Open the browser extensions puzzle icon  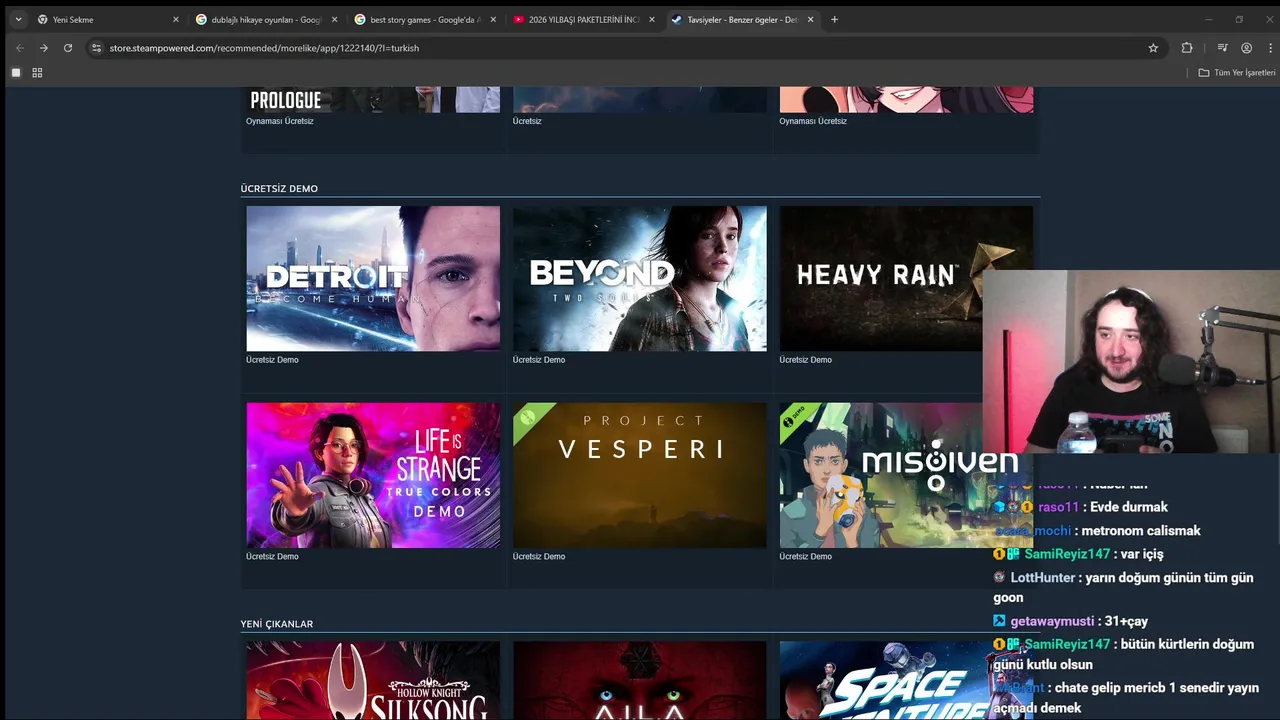tap(1187, 48)
